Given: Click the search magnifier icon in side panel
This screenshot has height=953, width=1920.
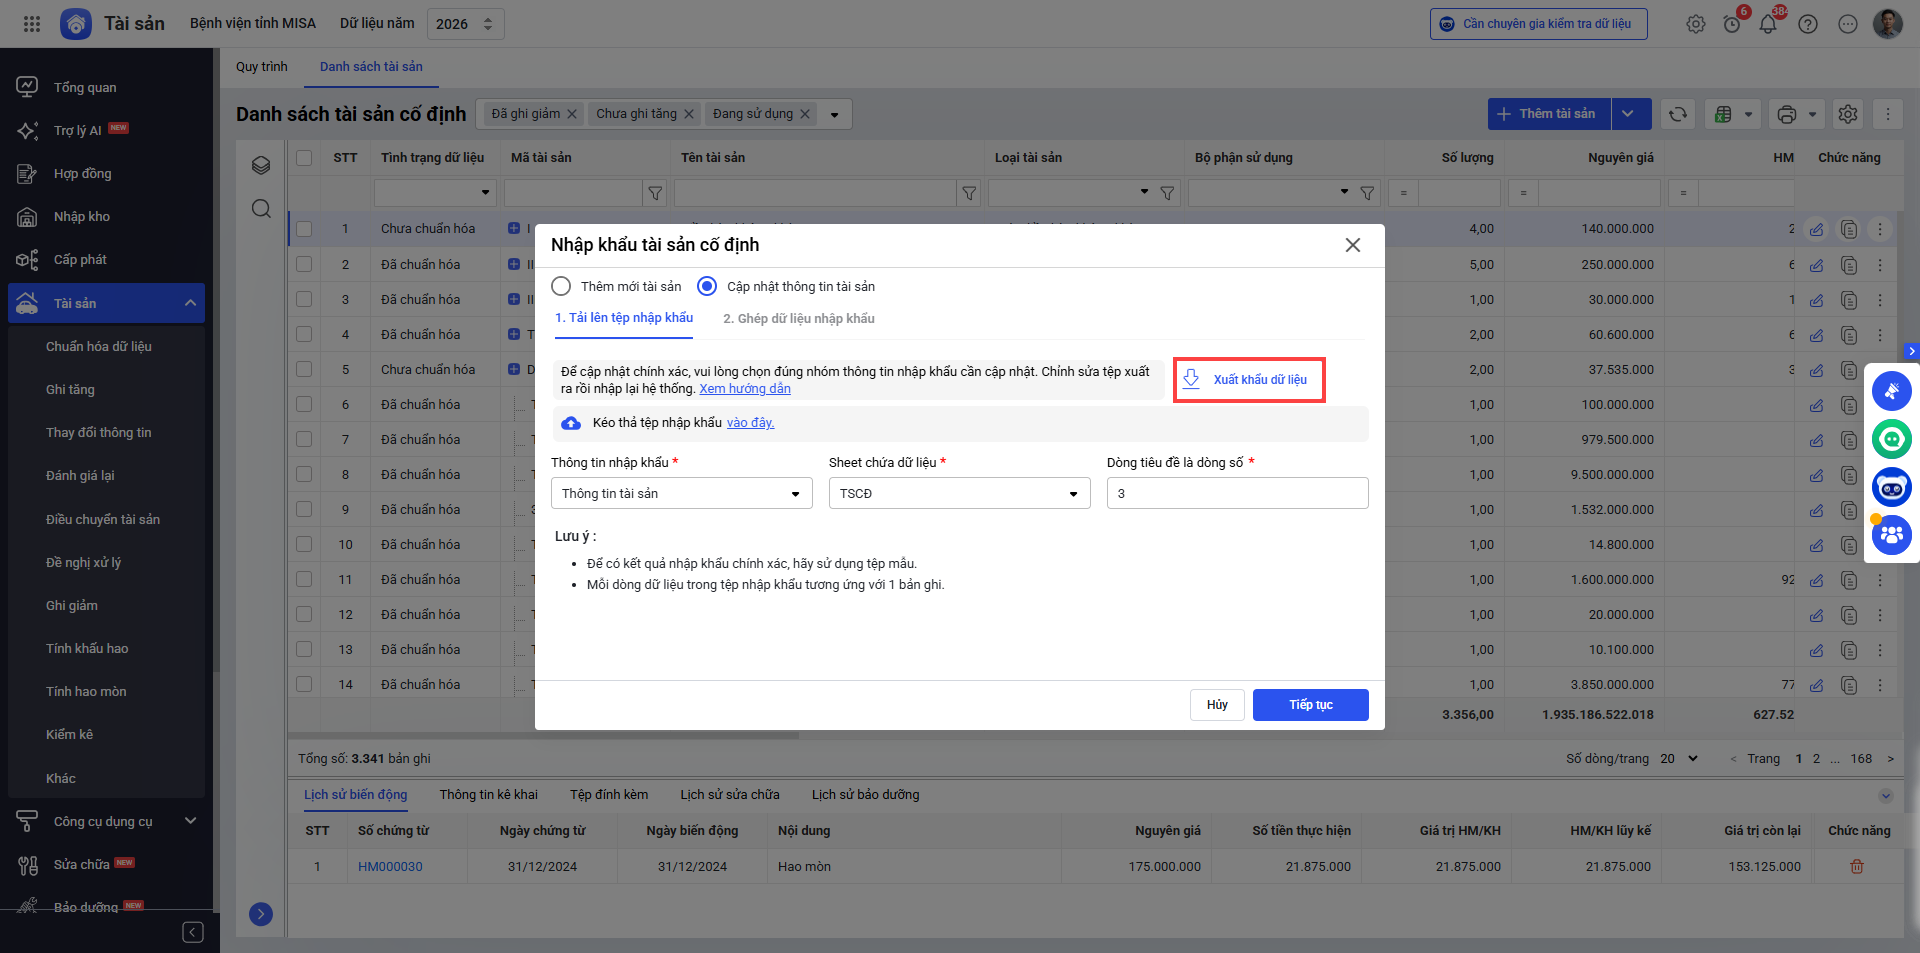Looking at the screenshot, I should click(x=261, y=209).
